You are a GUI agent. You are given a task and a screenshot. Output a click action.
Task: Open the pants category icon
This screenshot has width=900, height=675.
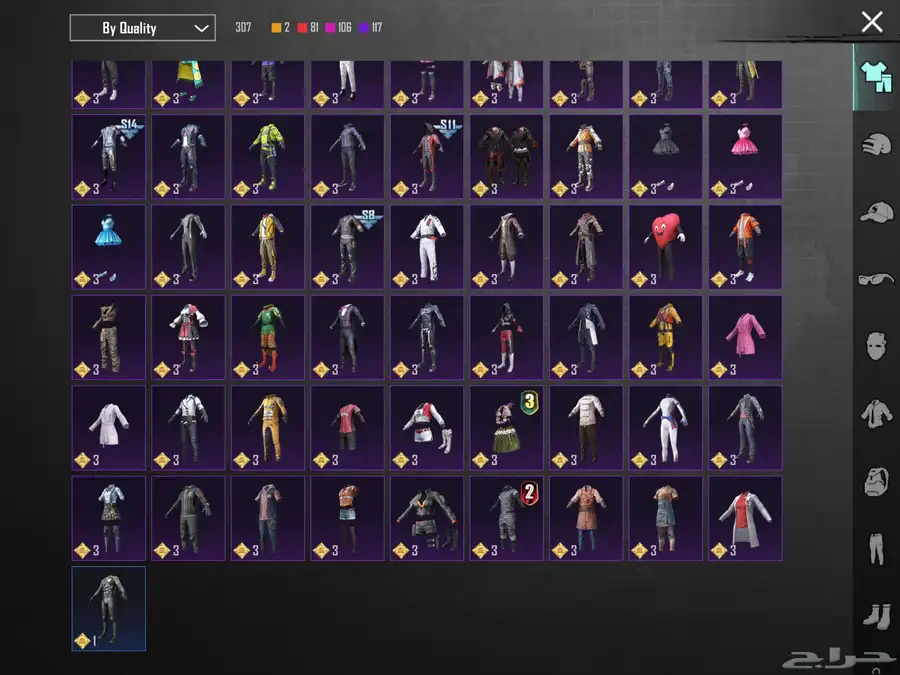(876, 549)
